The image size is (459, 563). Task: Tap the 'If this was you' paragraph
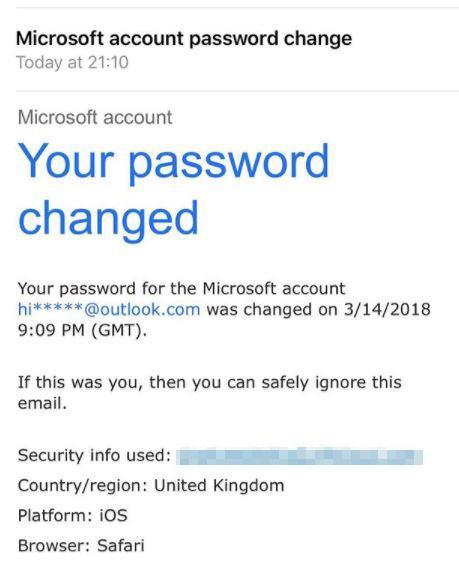point(210,393)
